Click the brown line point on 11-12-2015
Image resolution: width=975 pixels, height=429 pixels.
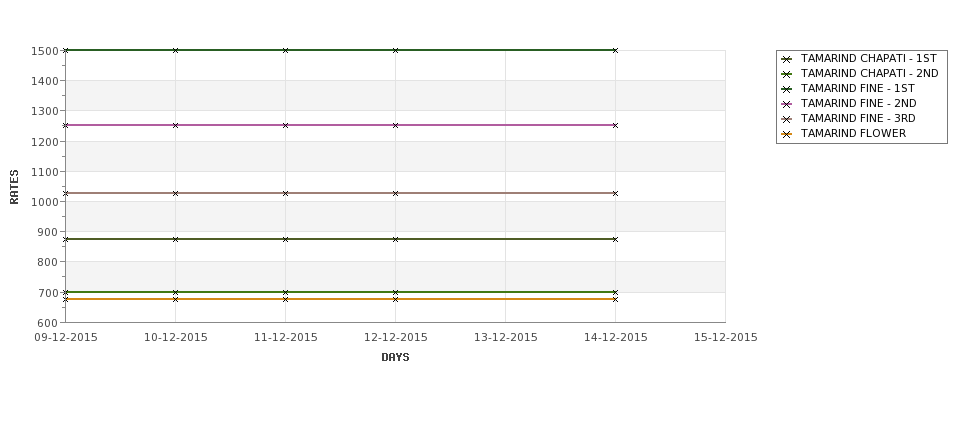285,193
